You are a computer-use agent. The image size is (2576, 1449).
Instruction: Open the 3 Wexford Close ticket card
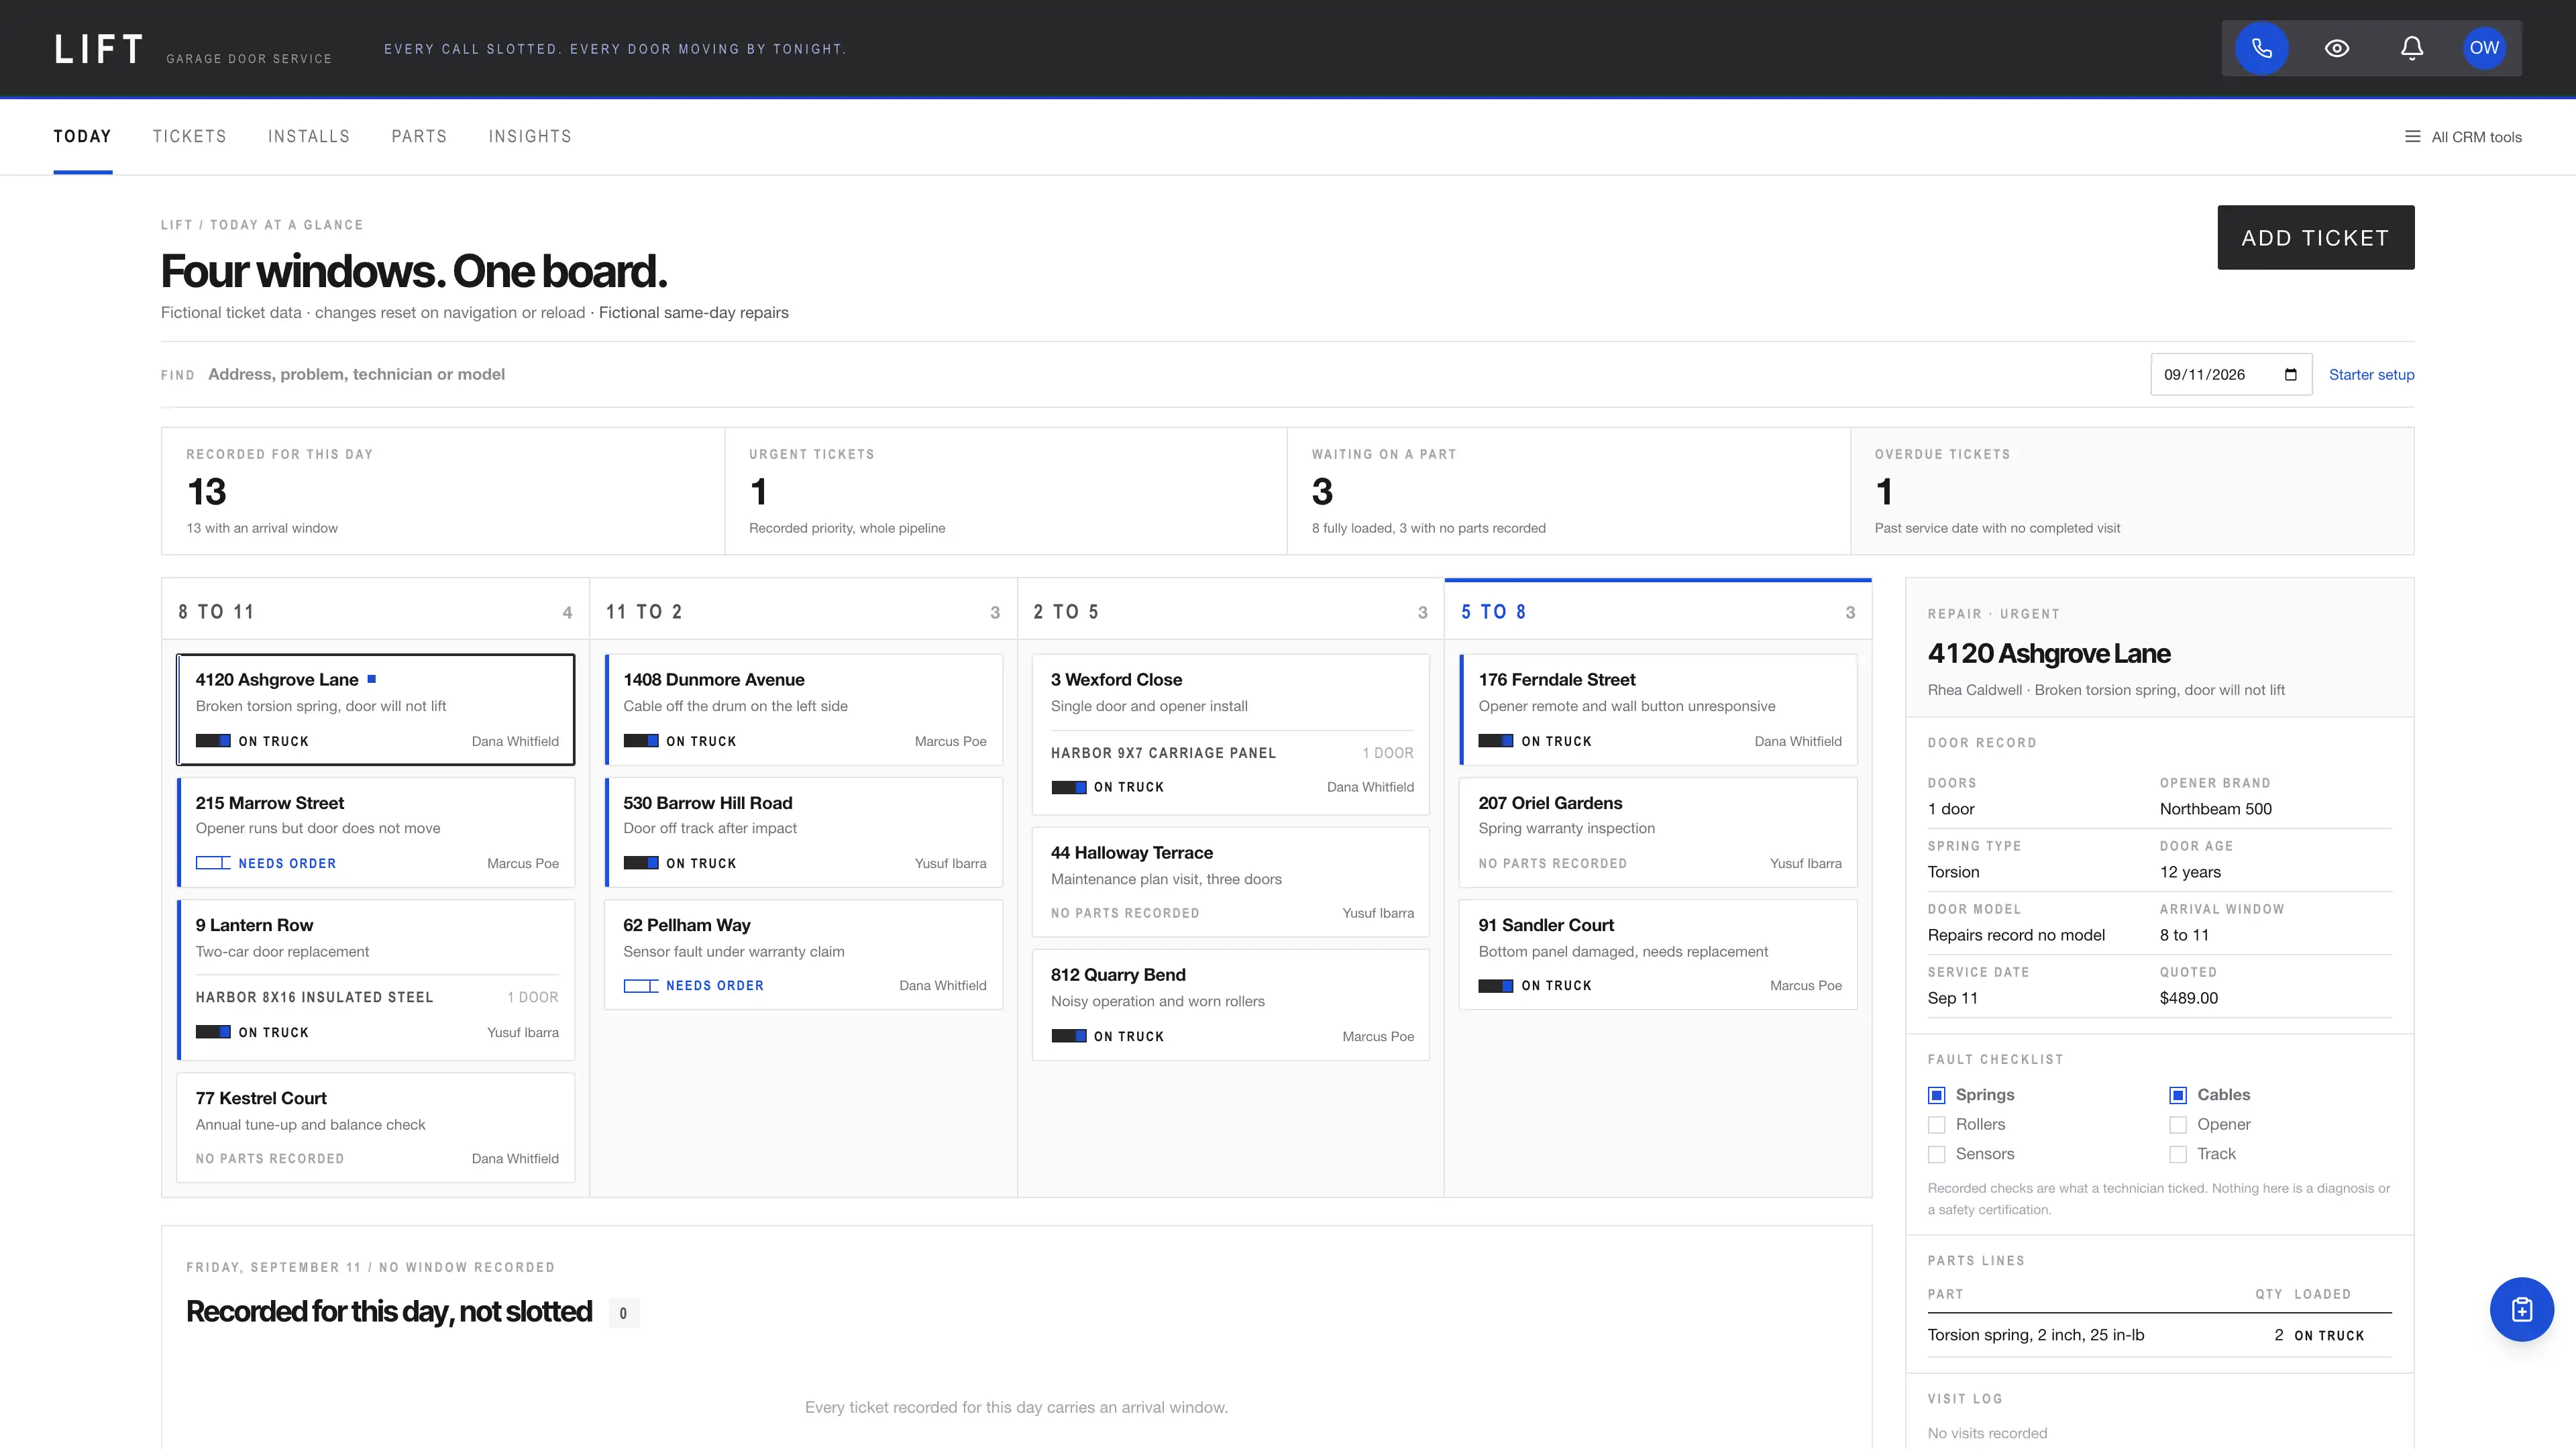(1230, 734)
